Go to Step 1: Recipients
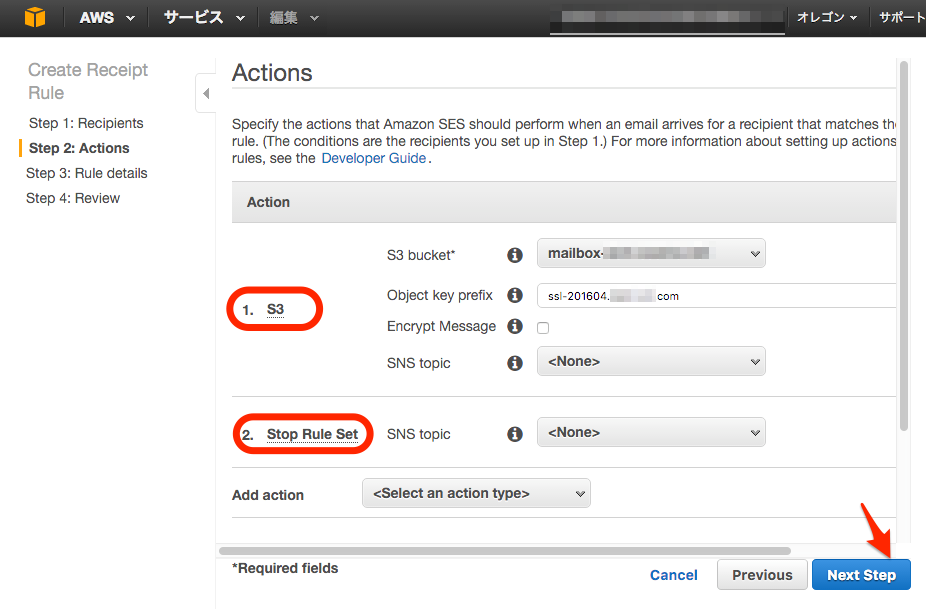This screenshot has width=926, height=614. click(86, 123)
